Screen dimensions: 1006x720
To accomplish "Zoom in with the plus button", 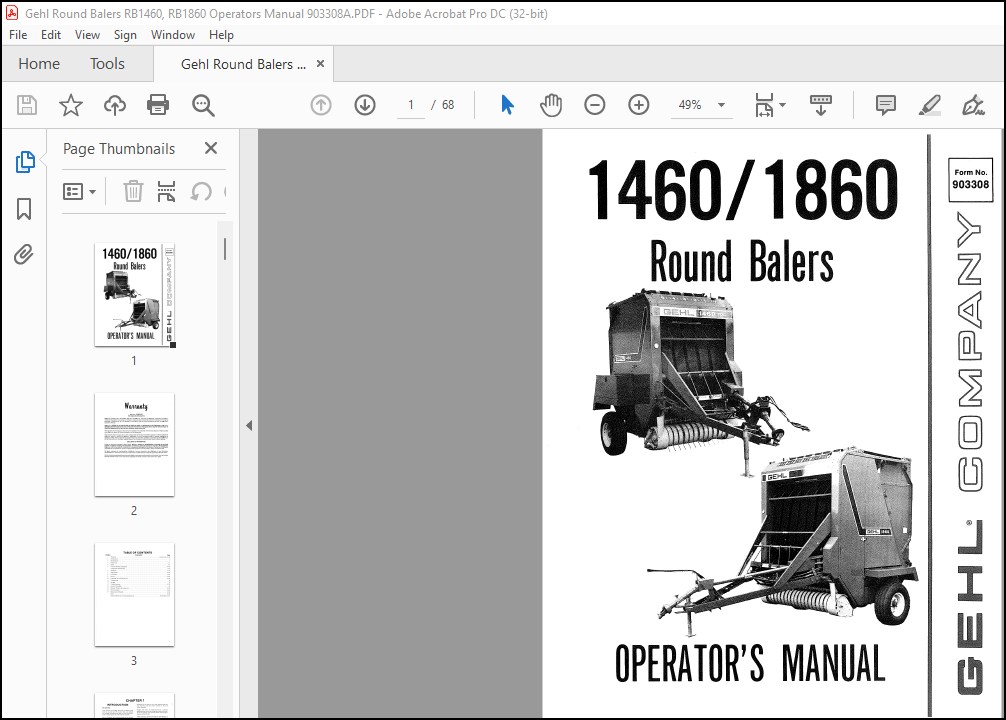I will (638, 105).
